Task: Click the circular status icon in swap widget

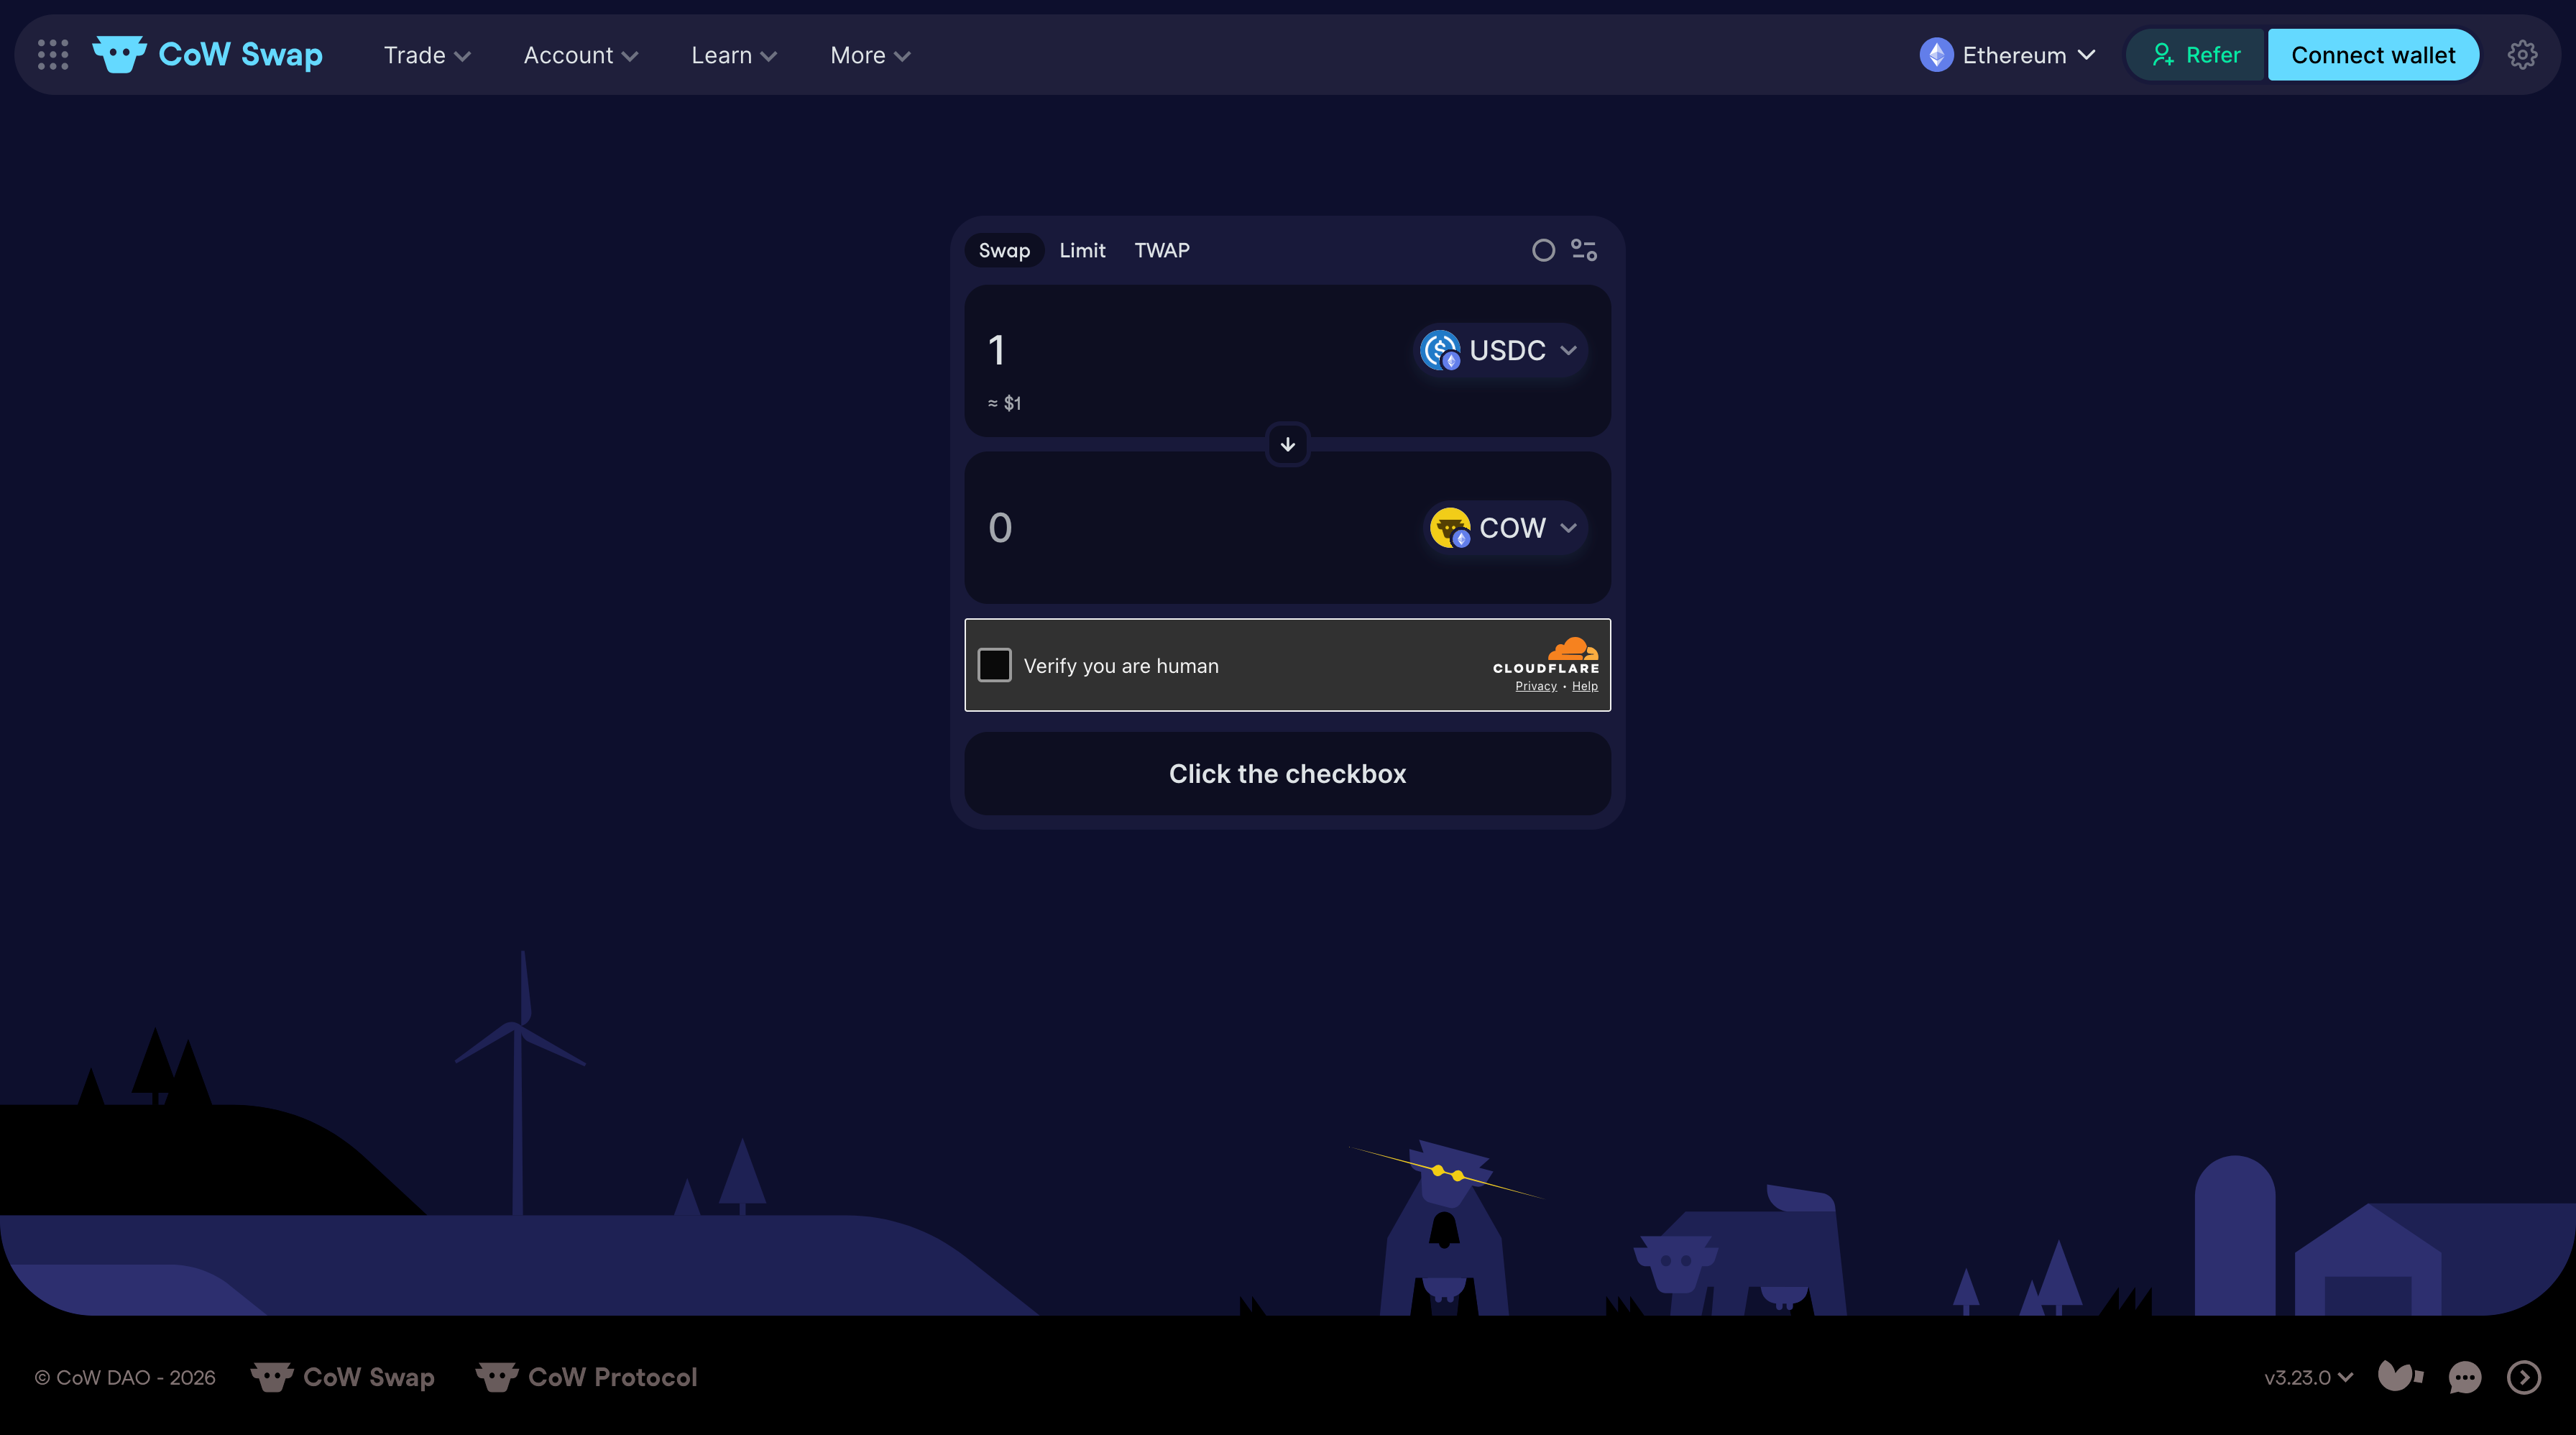Action: point(1544,250)
